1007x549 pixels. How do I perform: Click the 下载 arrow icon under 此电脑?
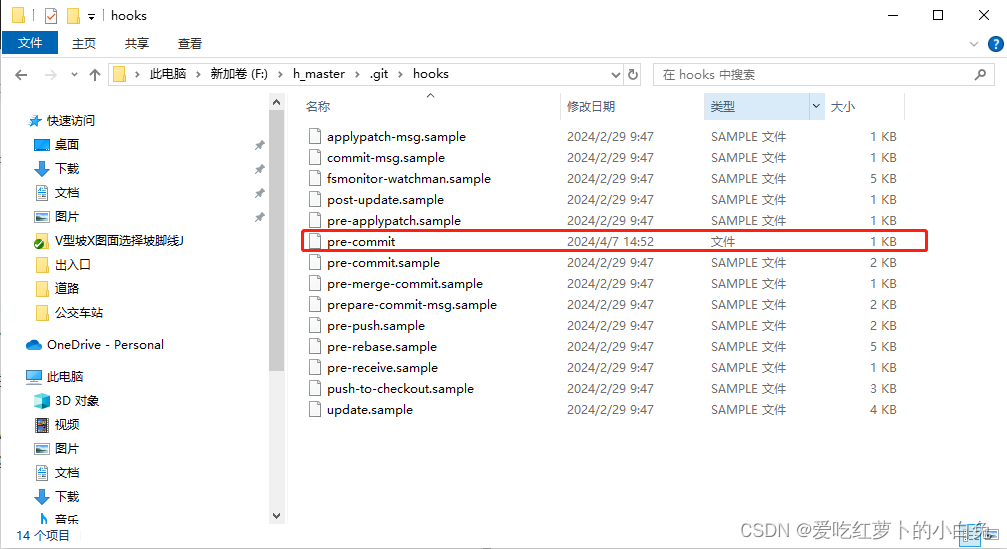tap(42, 496)
